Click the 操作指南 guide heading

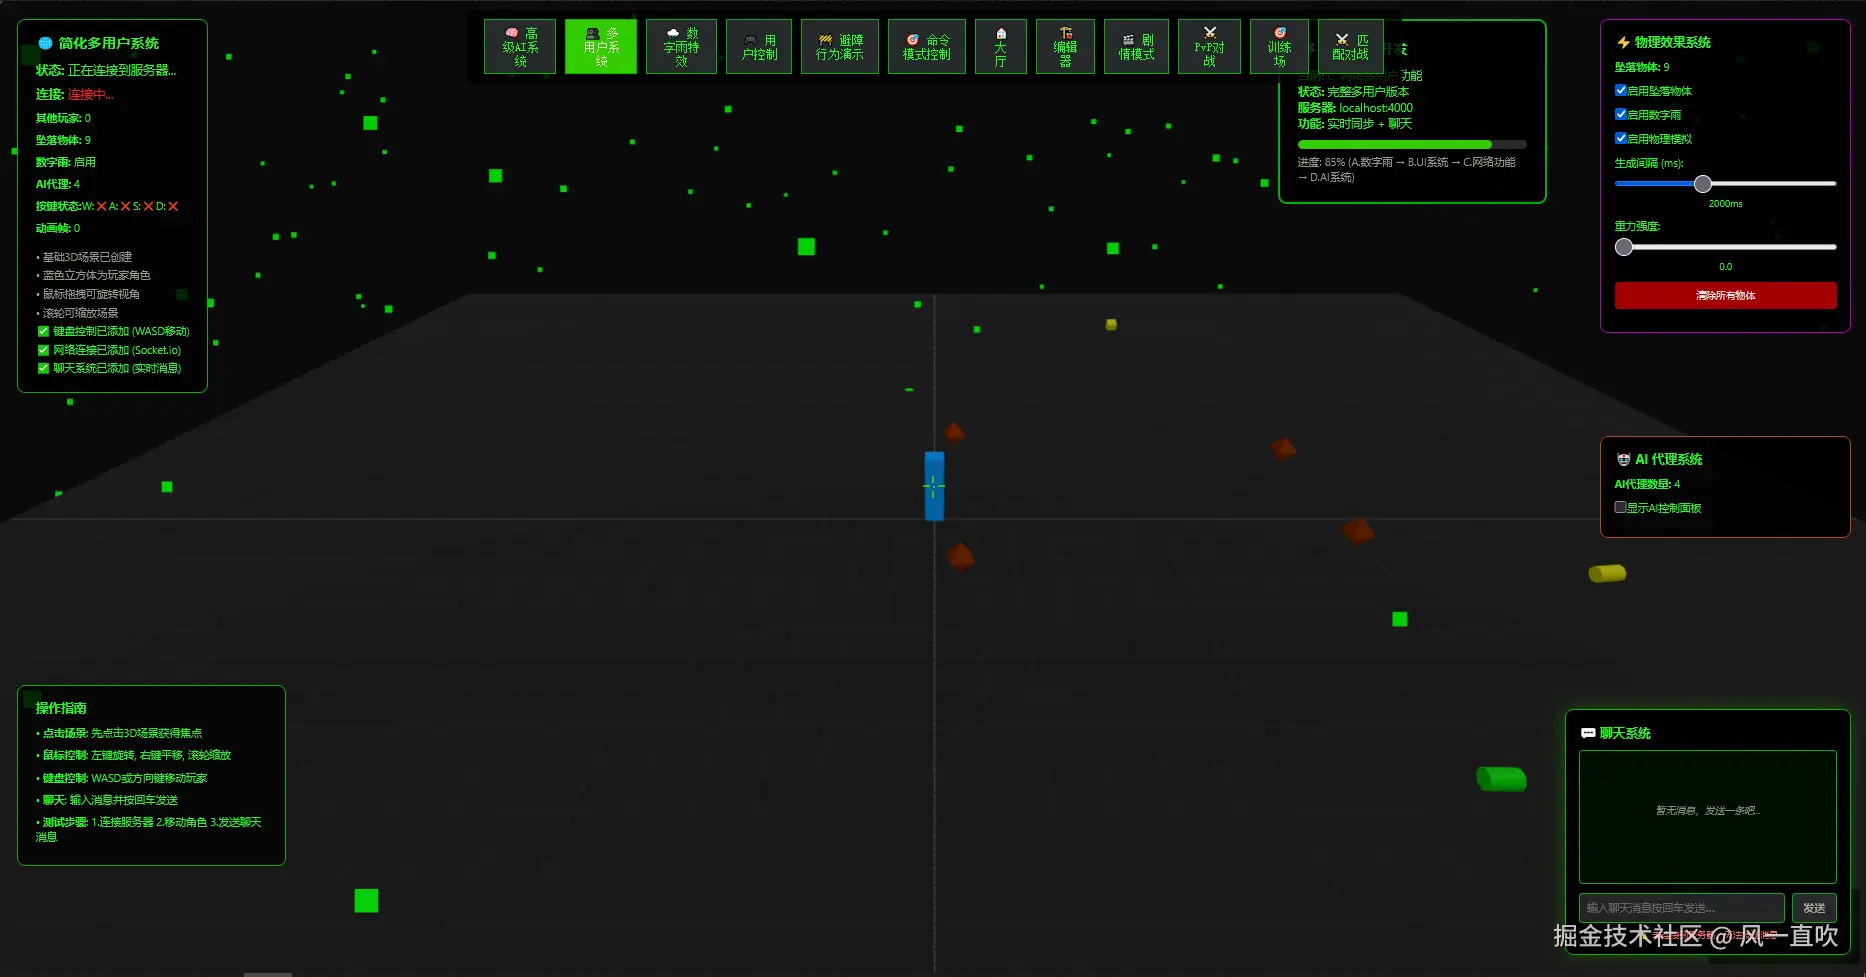tap(61, 708)
